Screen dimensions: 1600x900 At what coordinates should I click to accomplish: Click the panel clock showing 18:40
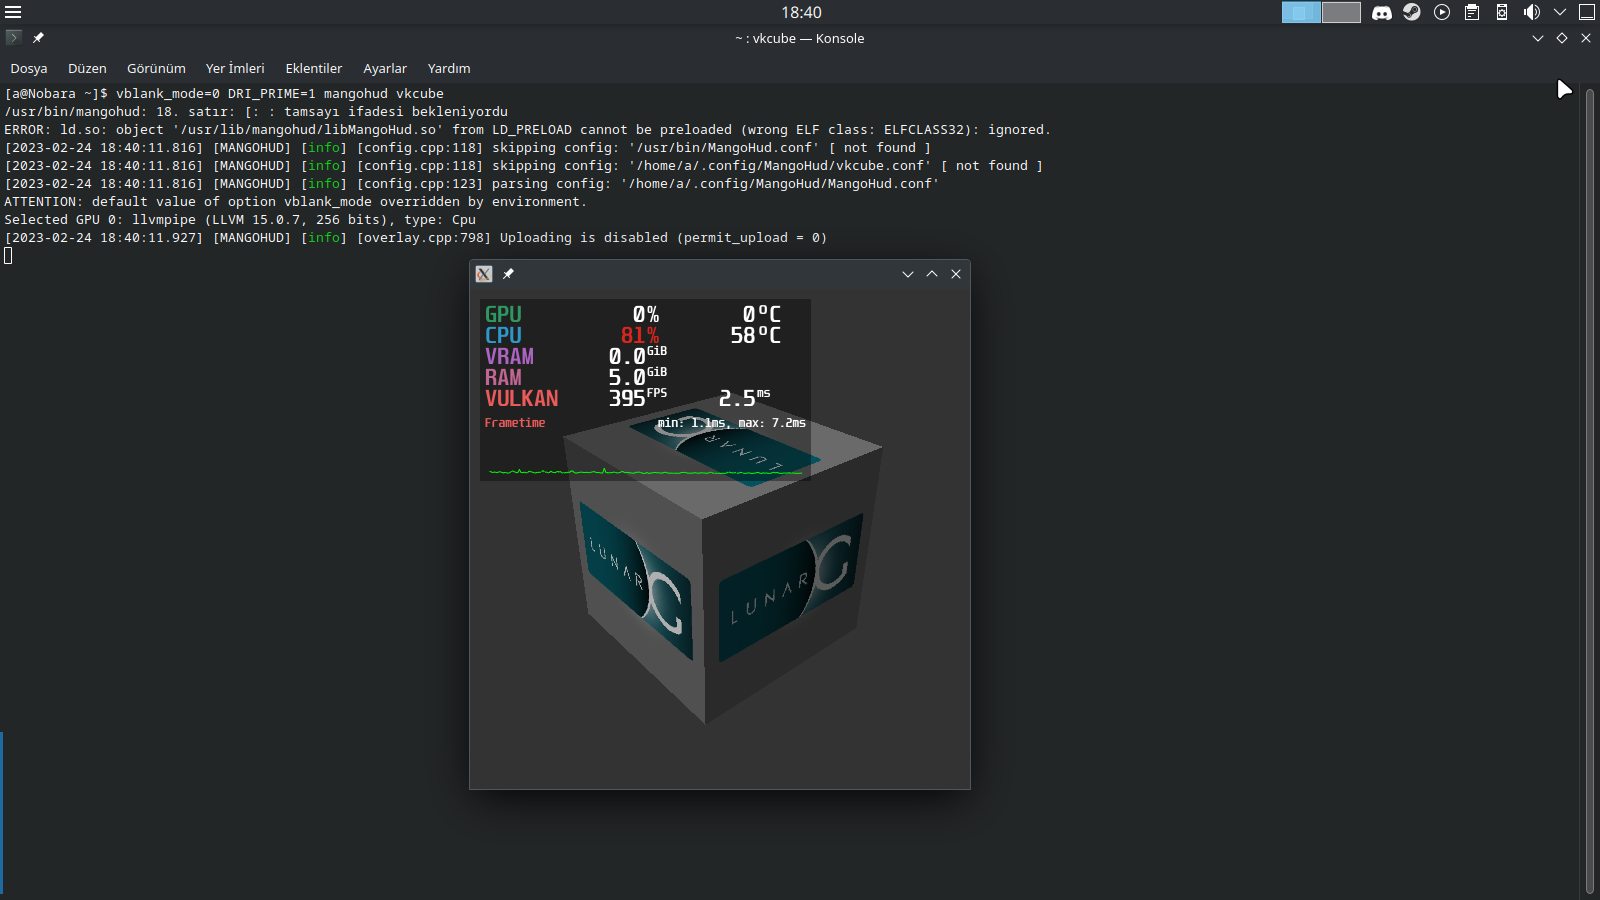click(801, 12)
